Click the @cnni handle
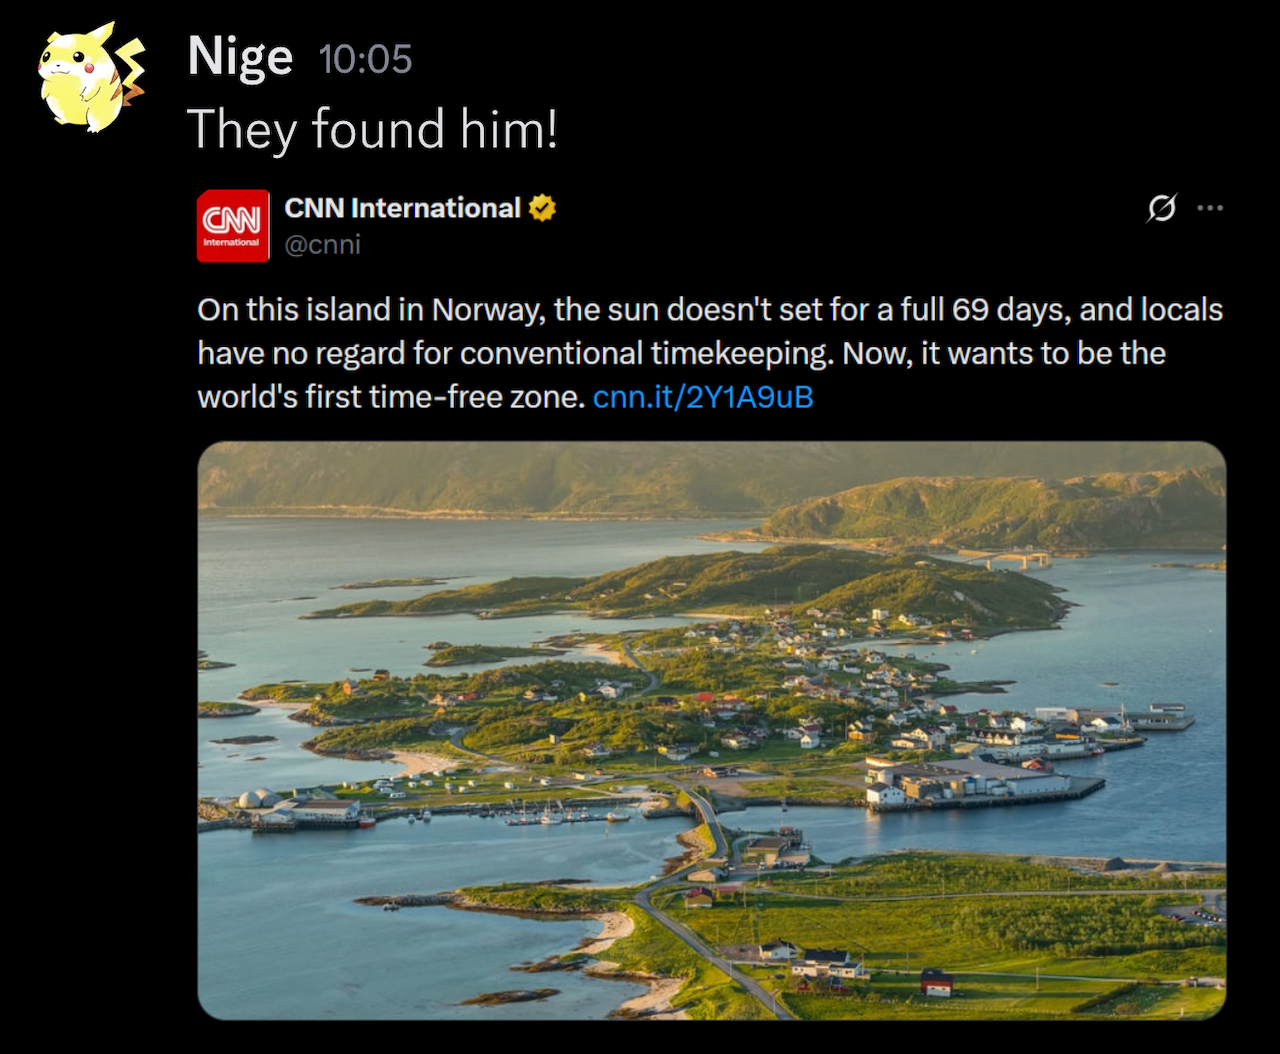 click(322, 244)
